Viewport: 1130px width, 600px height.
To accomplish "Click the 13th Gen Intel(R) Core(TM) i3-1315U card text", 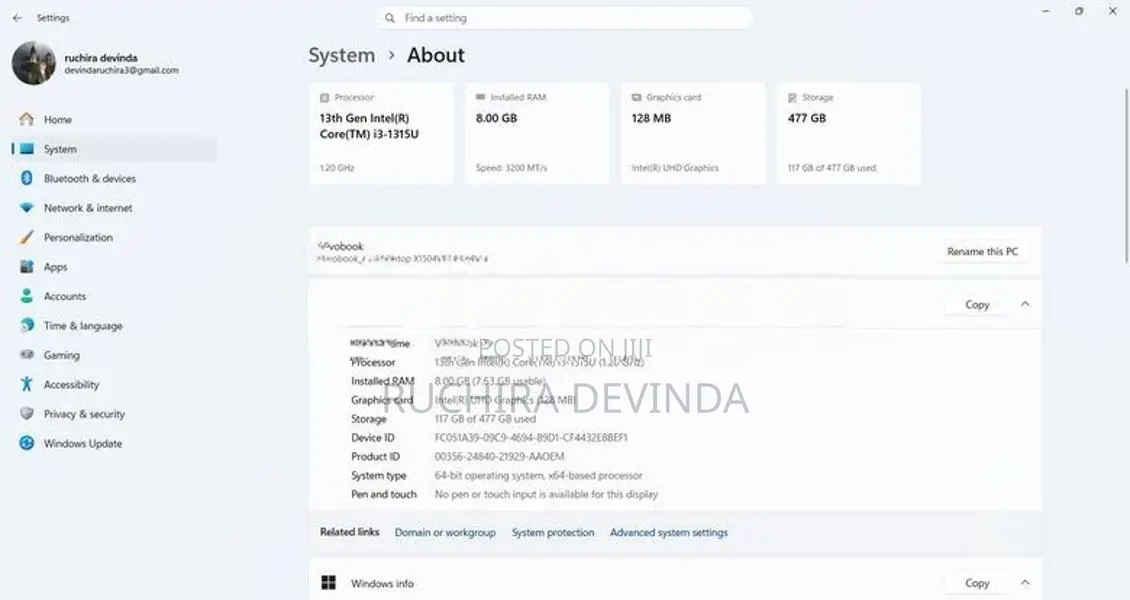I will 369,126.
